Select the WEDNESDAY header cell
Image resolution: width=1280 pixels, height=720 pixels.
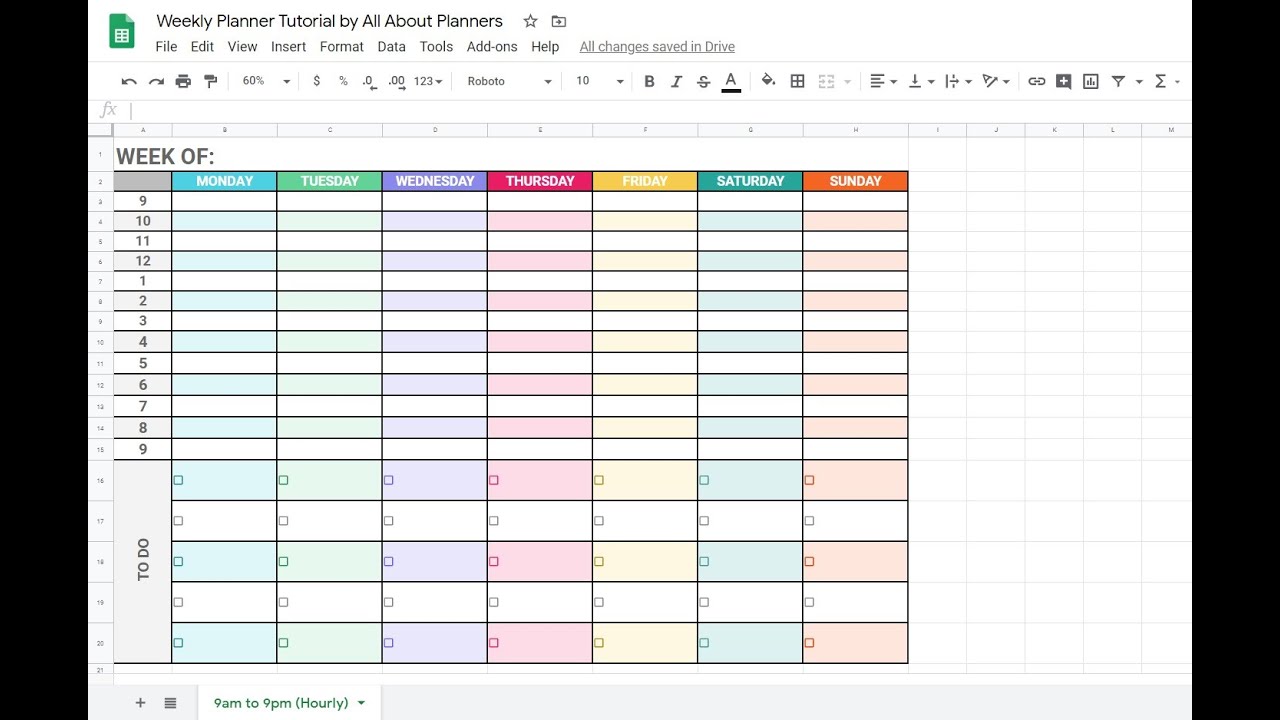click(435, 181)
